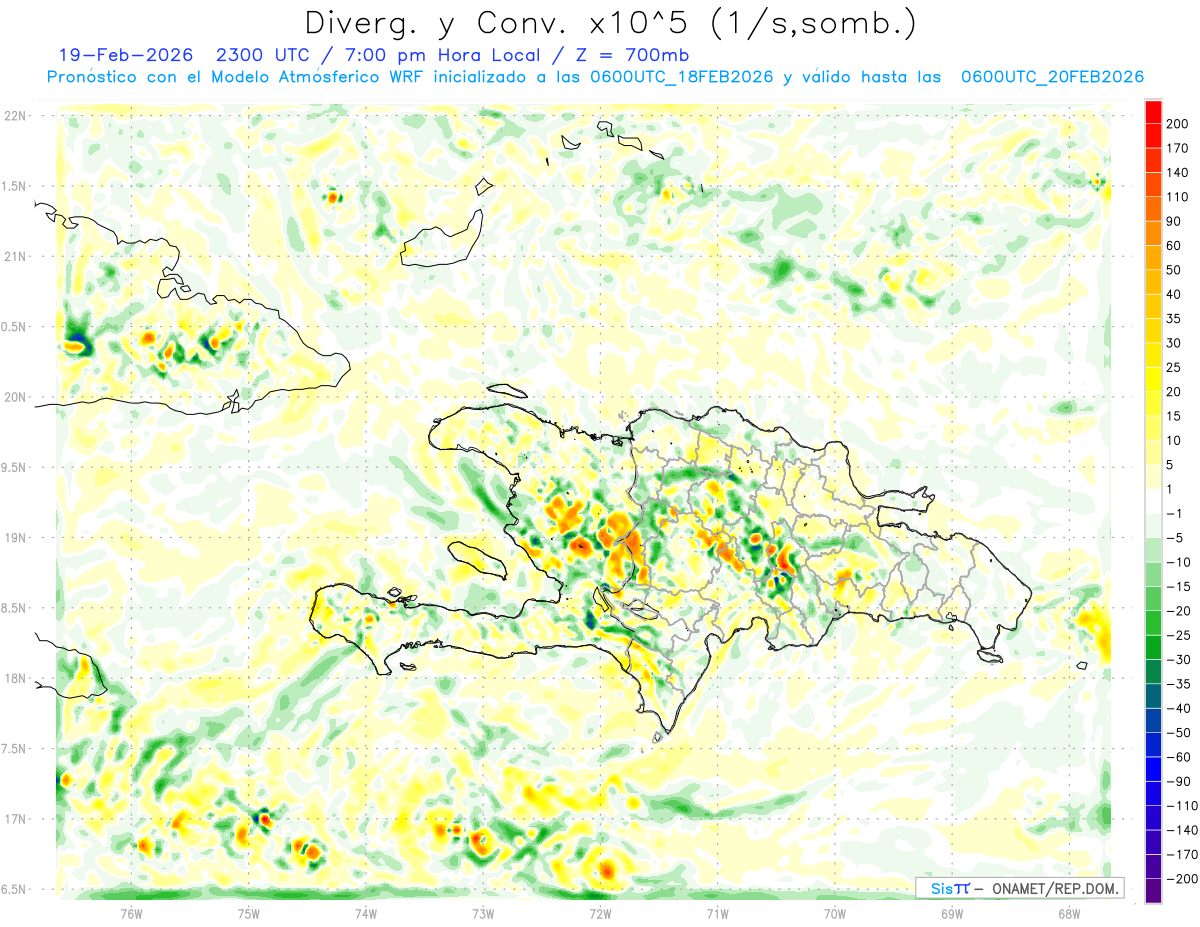Click the "18N" latitude label
Screen dimensions: 1200x927
(x=15, y=679)
